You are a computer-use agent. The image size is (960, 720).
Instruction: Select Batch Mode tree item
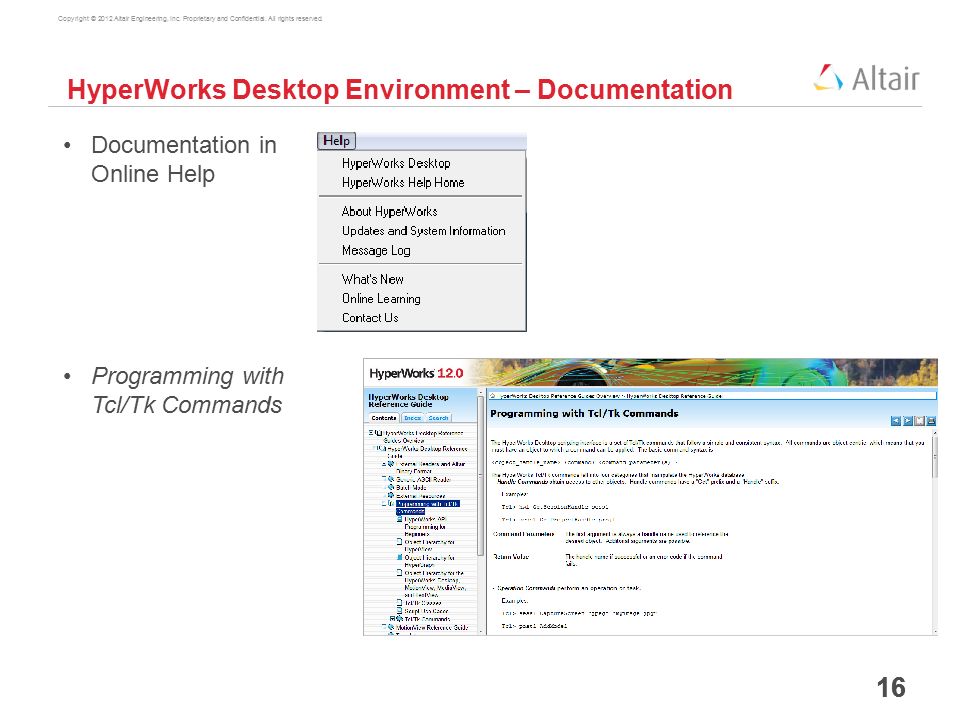411,487
